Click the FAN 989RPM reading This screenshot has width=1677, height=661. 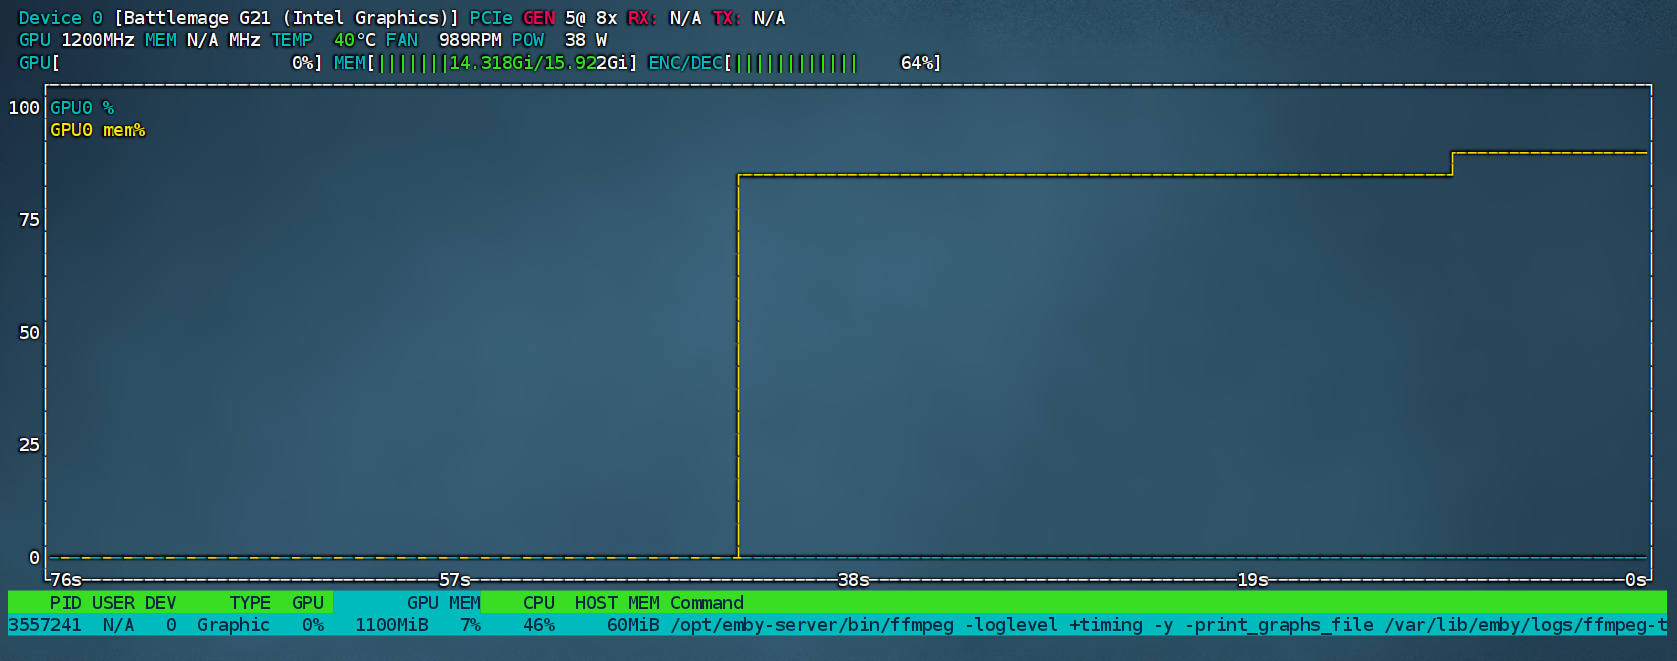(443, 40)
